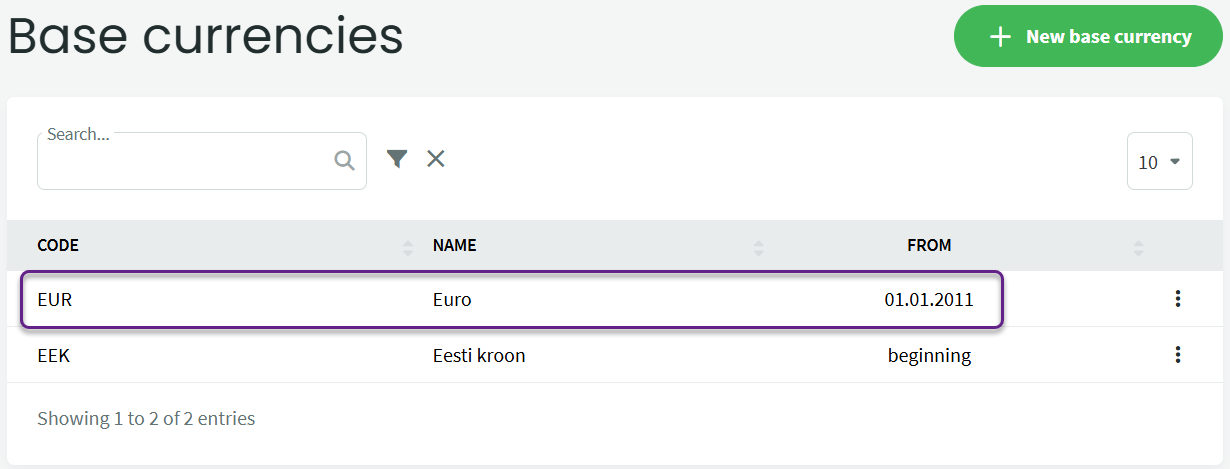Sort by FROM column arrows
Image resolution: width=1230 pixels, height=469 pixels.
pos(1138,246)
